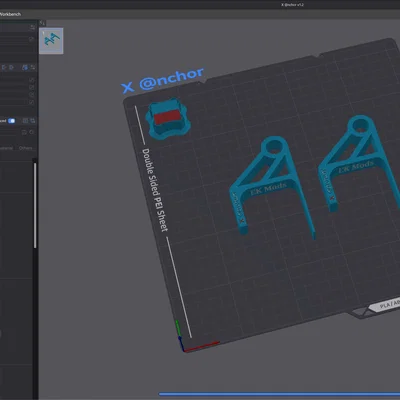
Task: Save the process preset icon
Action: [x=24, y=132]
